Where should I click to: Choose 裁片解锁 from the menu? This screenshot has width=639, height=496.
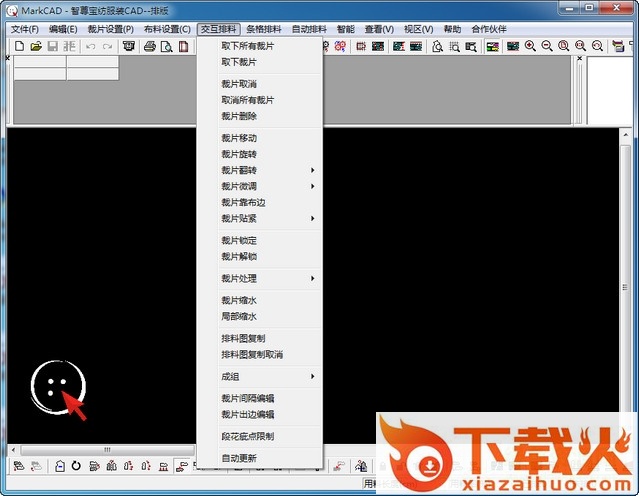(x=260, y=257)
